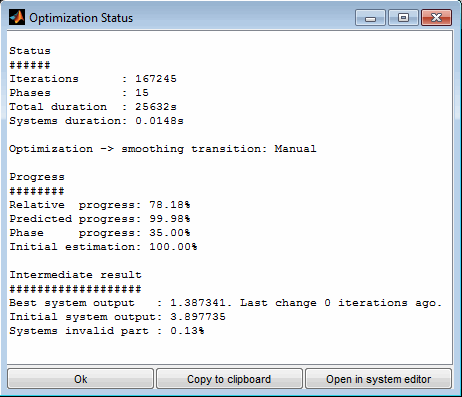Open status in system editor
The image size is (462, 397).
(x=378, y=379)
